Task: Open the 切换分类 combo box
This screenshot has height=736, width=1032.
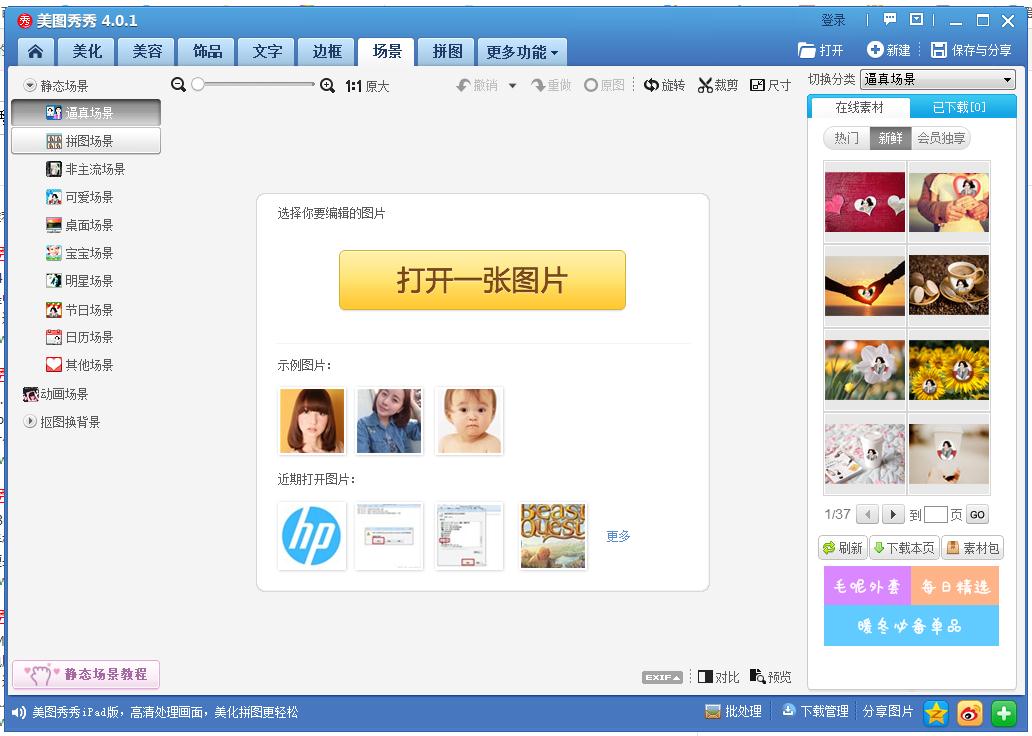Action: click(x=937, y=80)
